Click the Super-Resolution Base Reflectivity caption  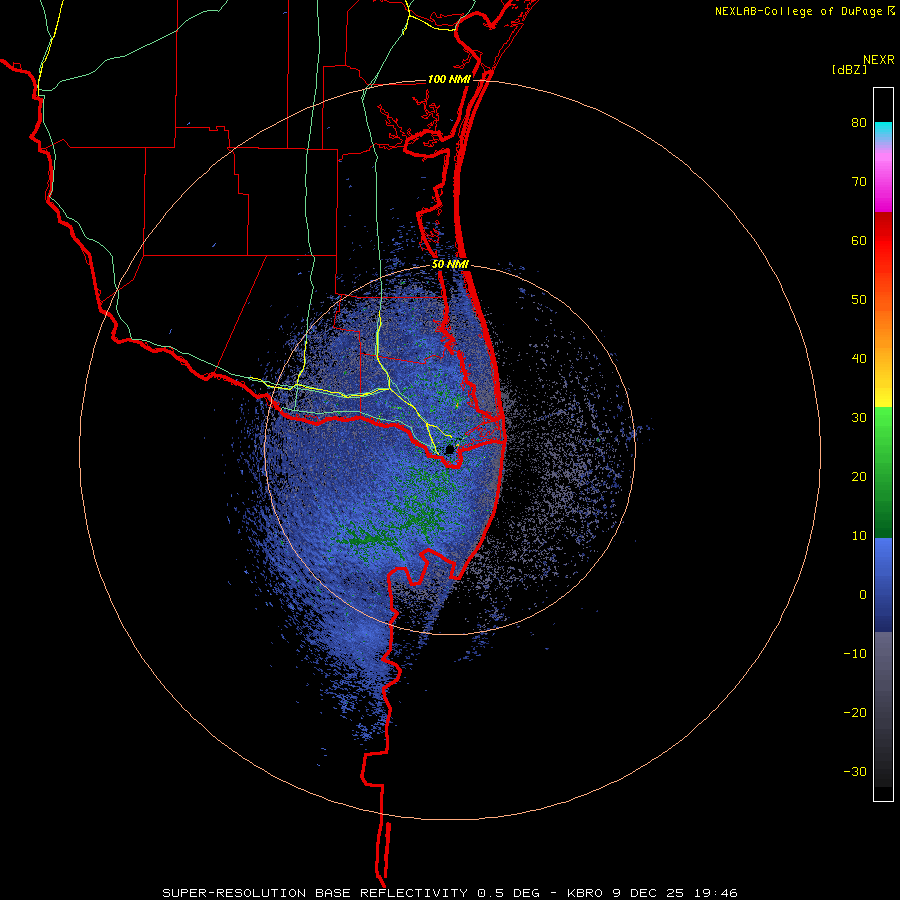pos(449,893)
